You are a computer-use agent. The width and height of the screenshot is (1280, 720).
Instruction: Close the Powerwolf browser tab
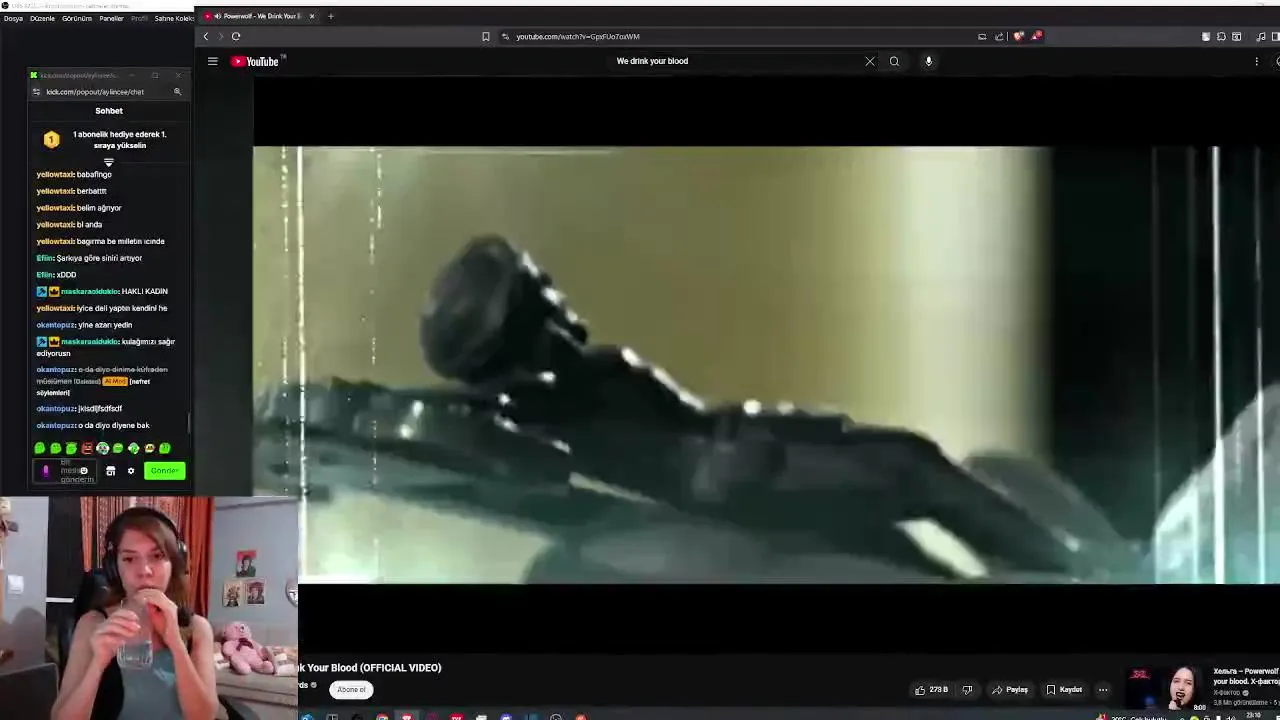312,16
